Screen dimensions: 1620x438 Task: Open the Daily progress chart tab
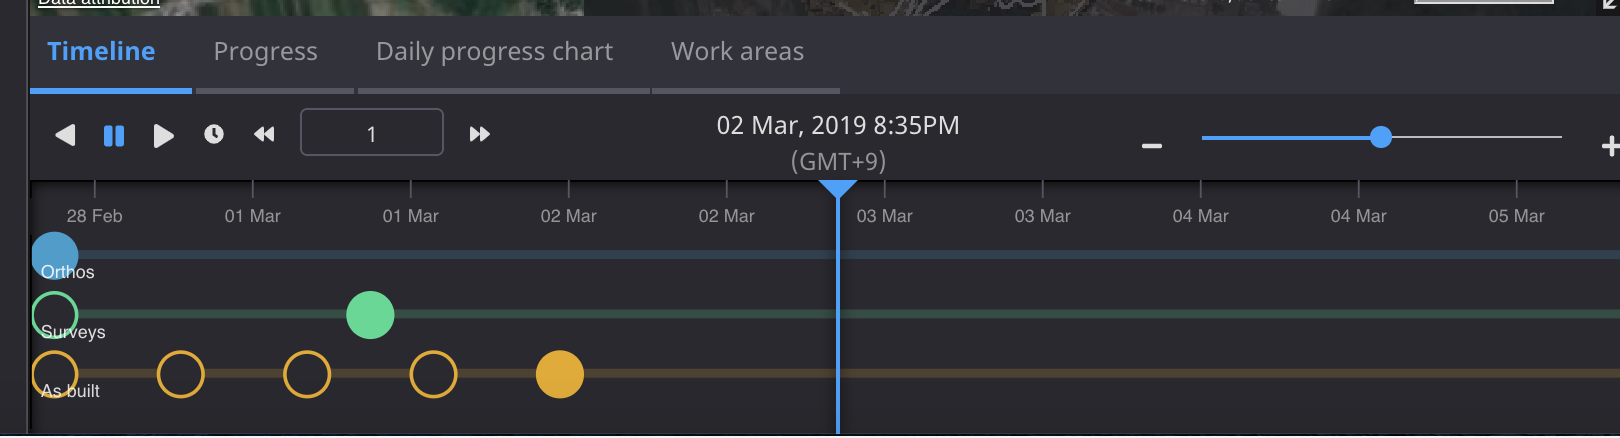(494, 52)
